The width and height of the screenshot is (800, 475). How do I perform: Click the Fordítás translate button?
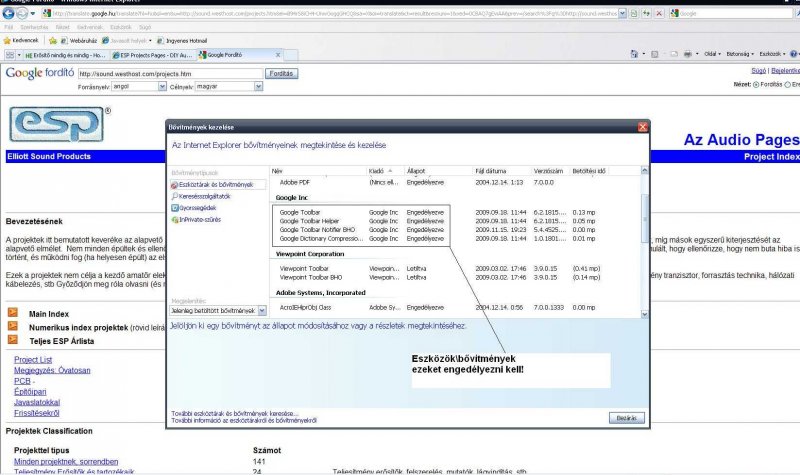coord(281,74)
